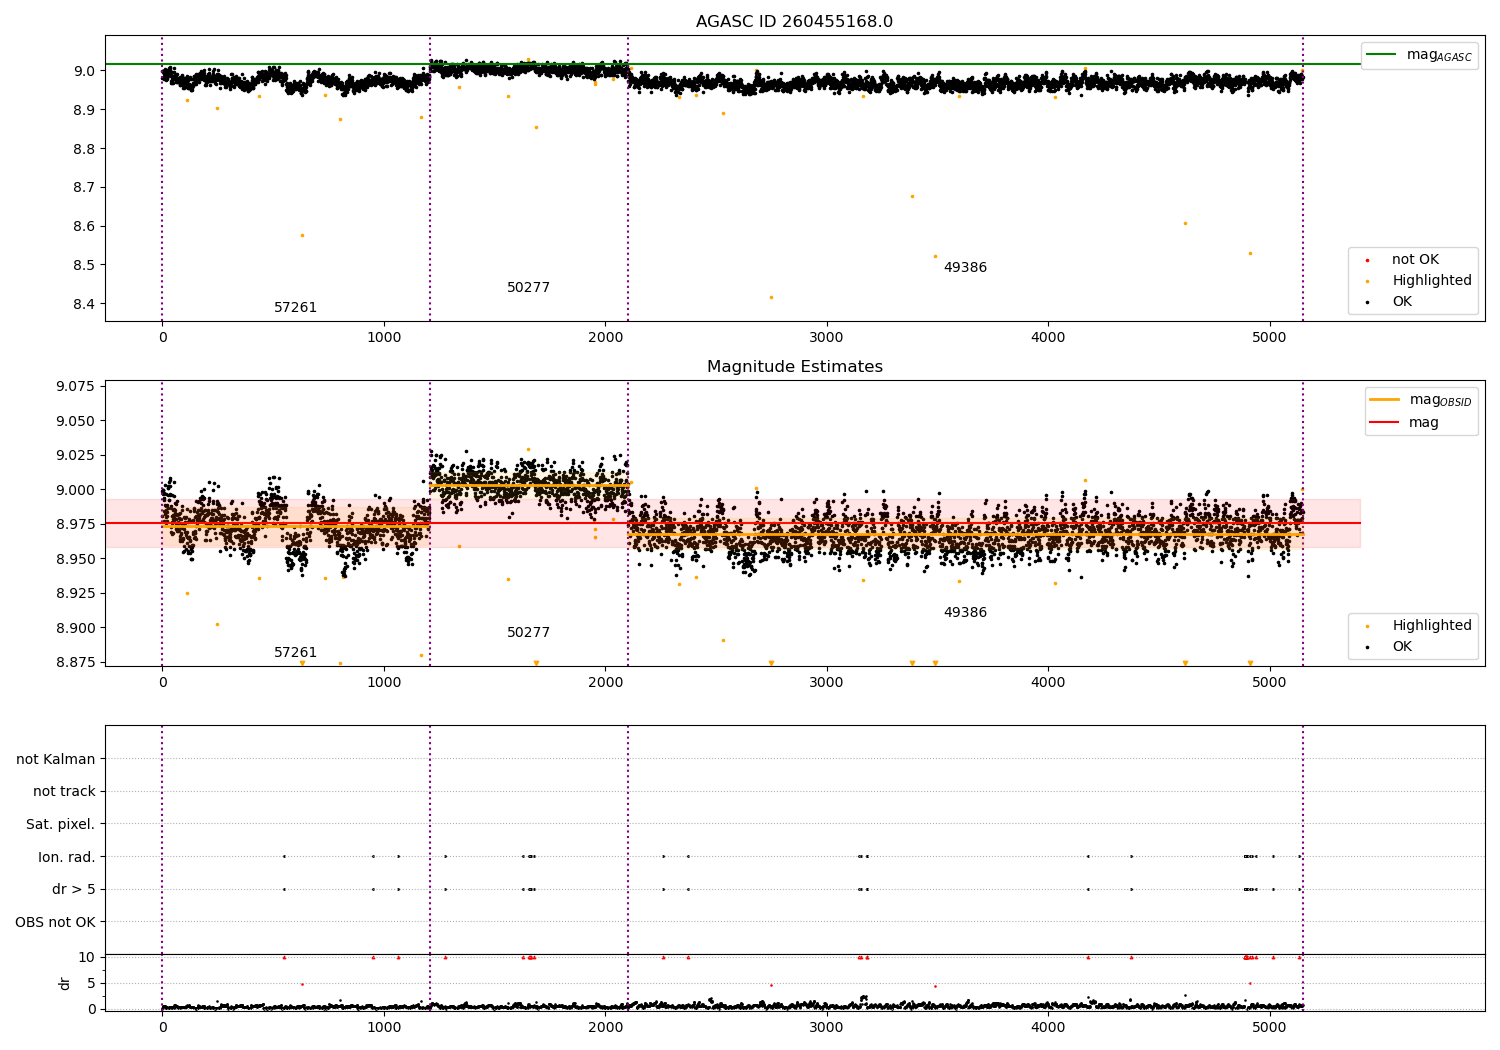Image resolution: width=1500 pixels, height=1050 pixels.
Task: Click the 5000 x-tick under the top plot
Action: click(x=1270, y=338)
